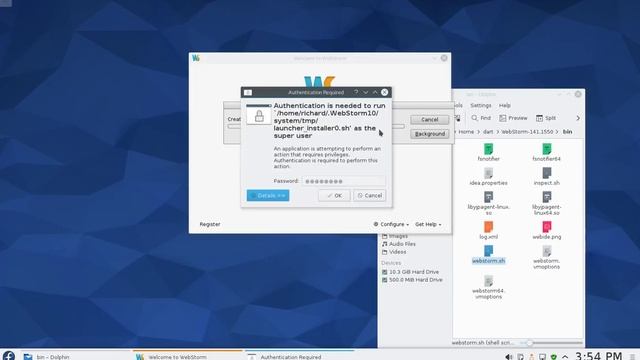Open Get Help dropdown in WebStorm welcome
Viewport: 640px width, 360px height.
click(428, 224)
